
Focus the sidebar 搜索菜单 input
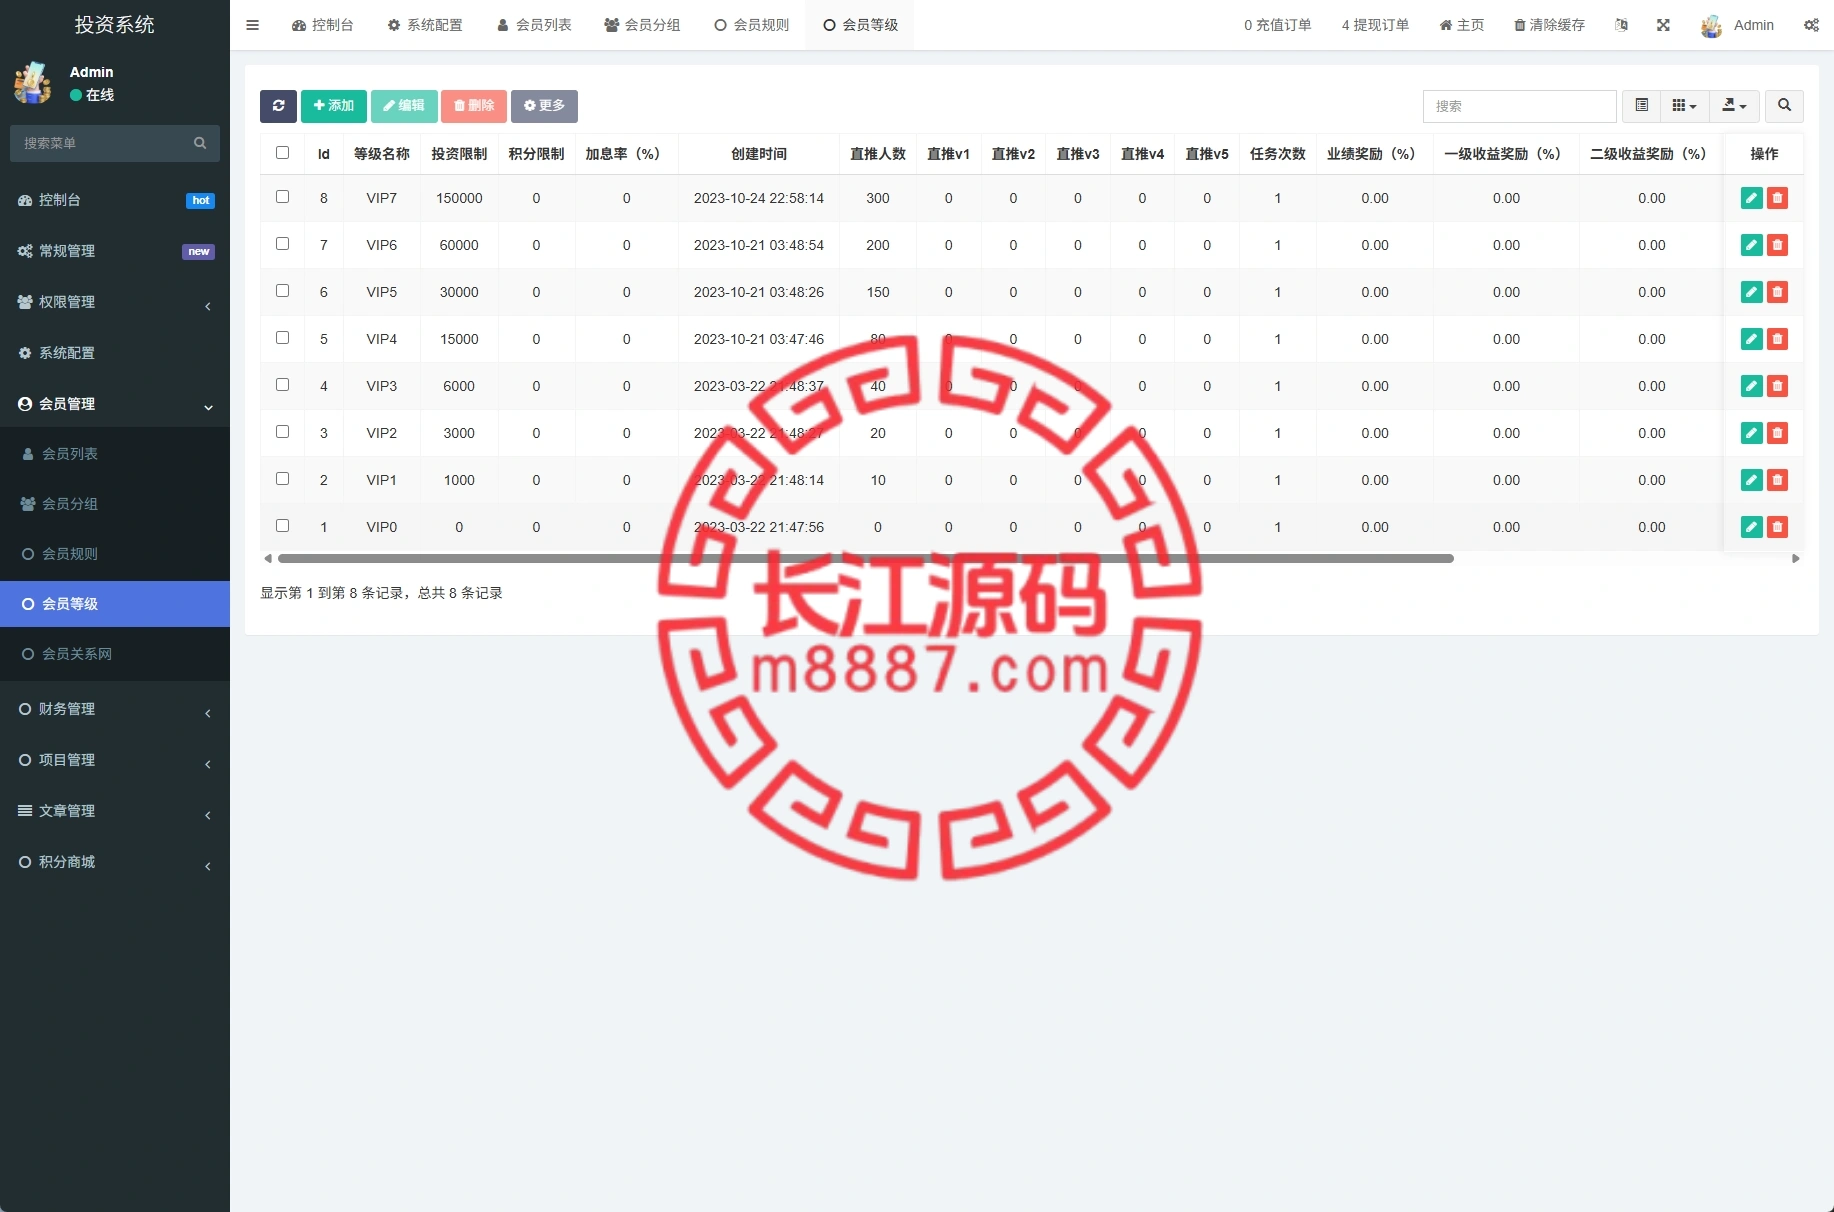point(105,143)
